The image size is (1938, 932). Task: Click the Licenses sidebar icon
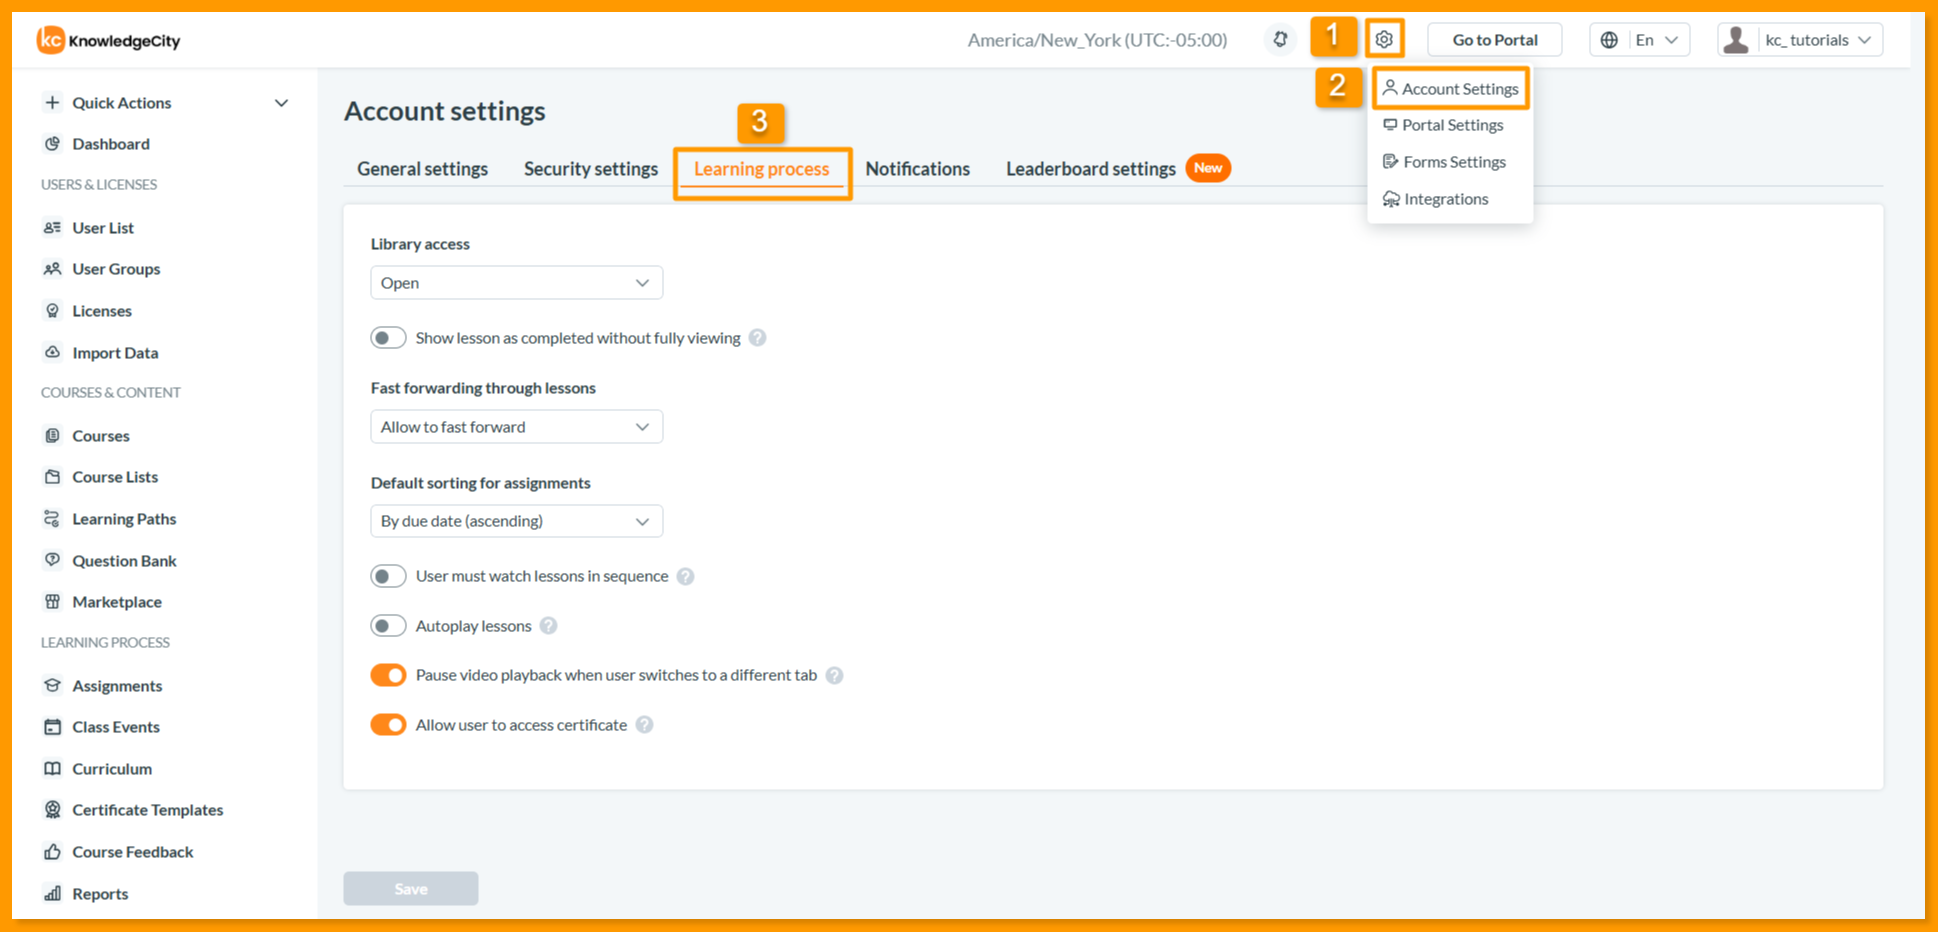53,311
